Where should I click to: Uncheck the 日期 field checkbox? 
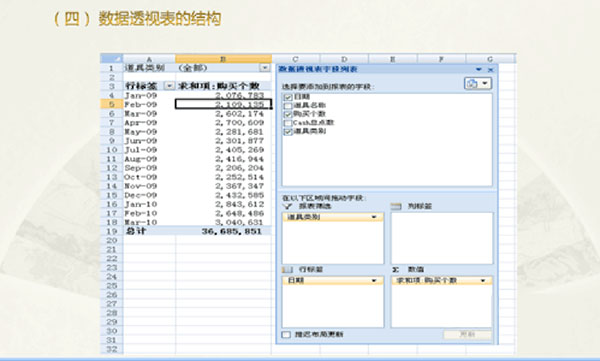tap(288, 97)
